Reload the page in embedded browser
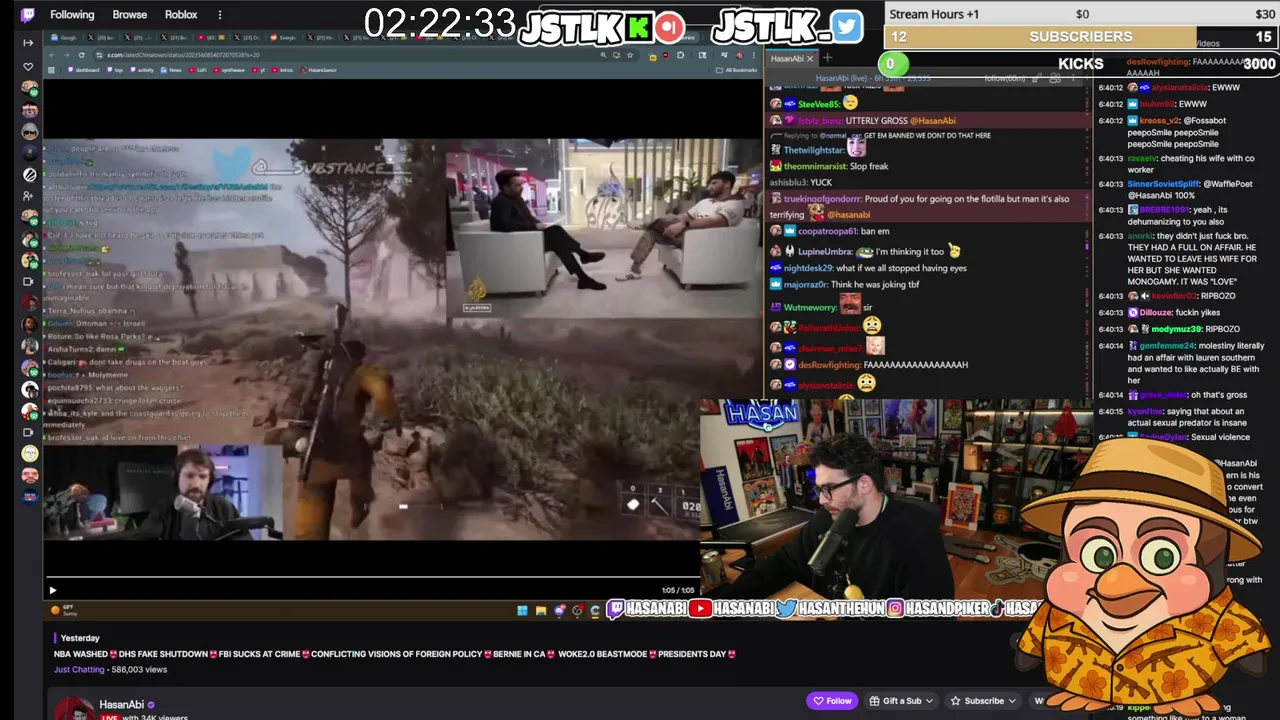 [81, 55]
